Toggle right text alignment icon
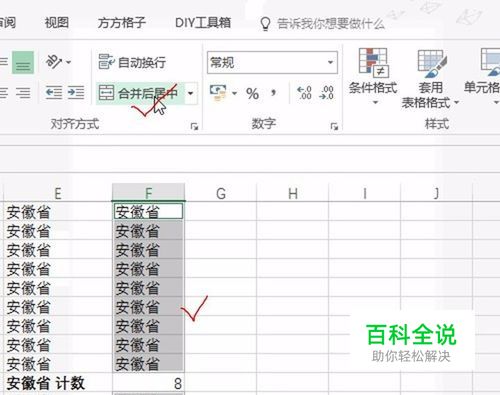This screenshot has height=395, width=500. 23,93
